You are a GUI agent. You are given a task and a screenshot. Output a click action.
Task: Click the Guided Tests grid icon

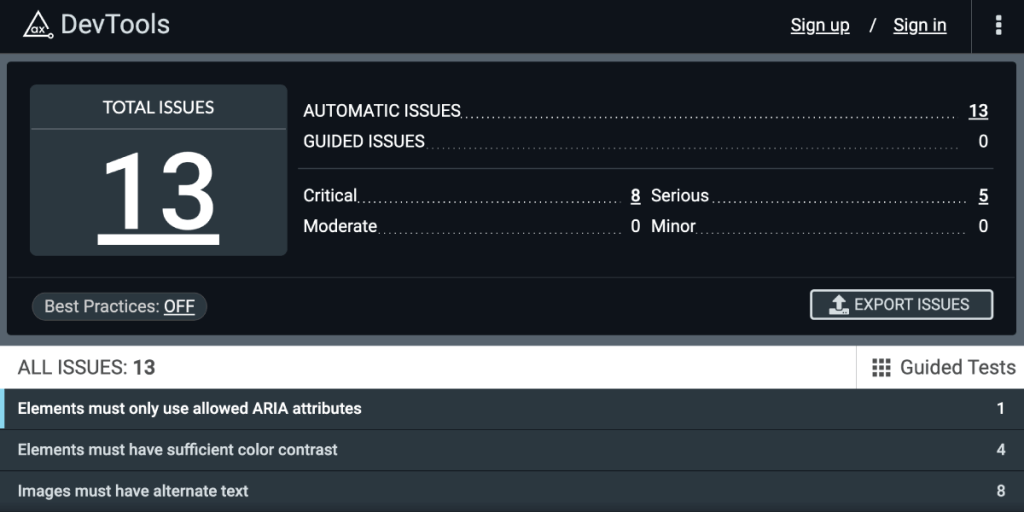(881, 368)
